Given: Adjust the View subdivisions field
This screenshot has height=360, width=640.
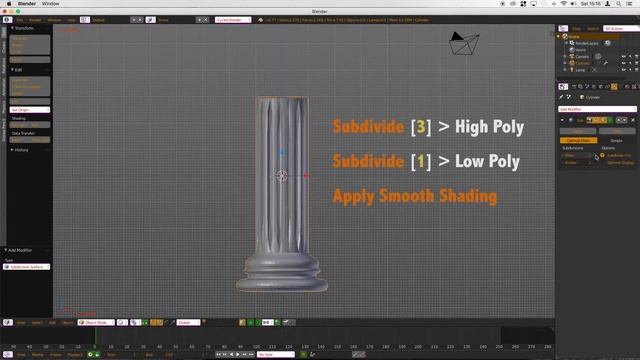Looking at the screenshot, I should click(577, 156).
